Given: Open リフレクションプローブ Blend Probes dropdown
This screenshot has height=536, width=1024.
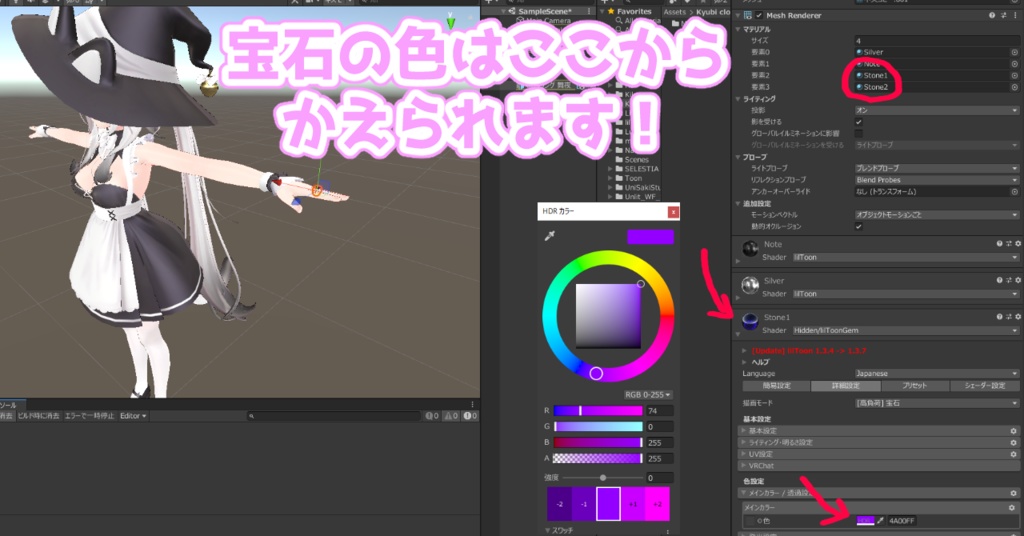Looking at the screenshot, I should coord(936,180).
